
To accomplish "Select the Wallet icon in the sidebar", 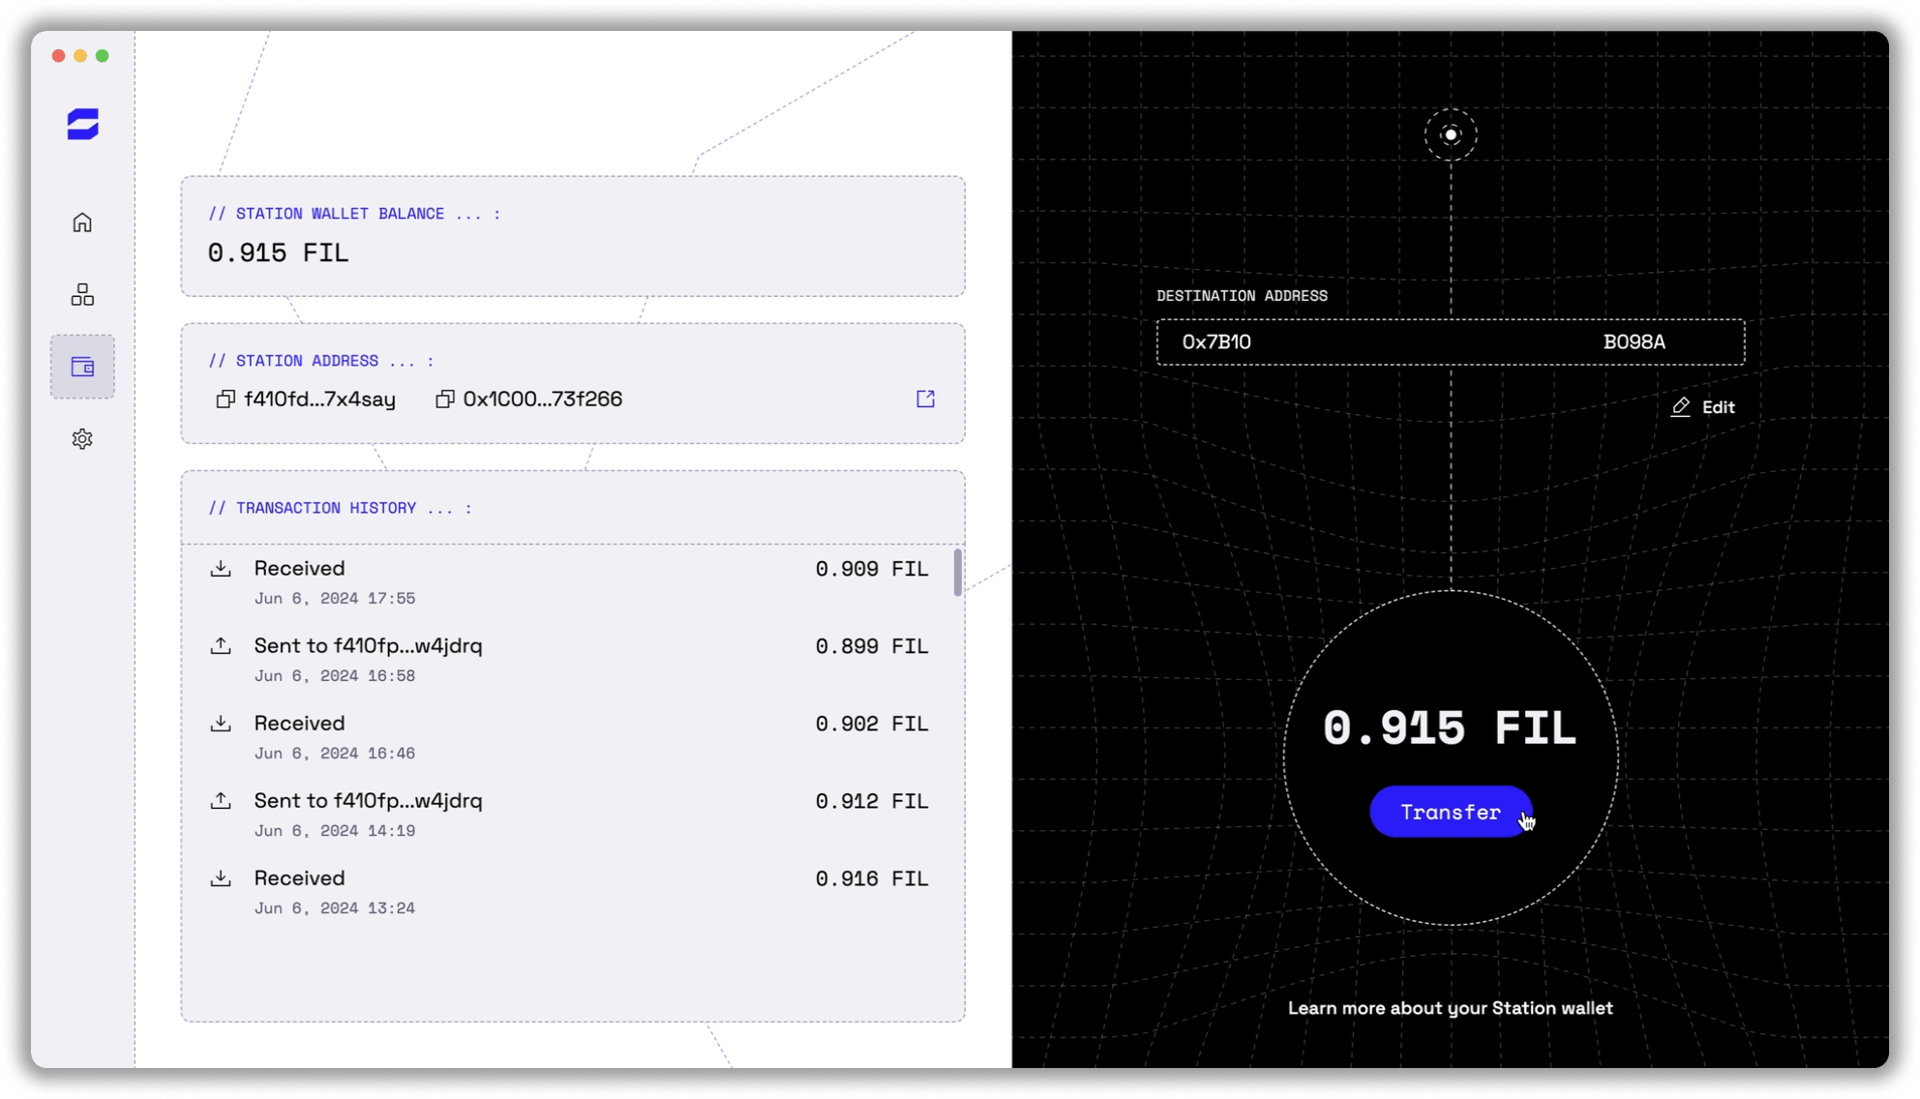I will point(82,366).
